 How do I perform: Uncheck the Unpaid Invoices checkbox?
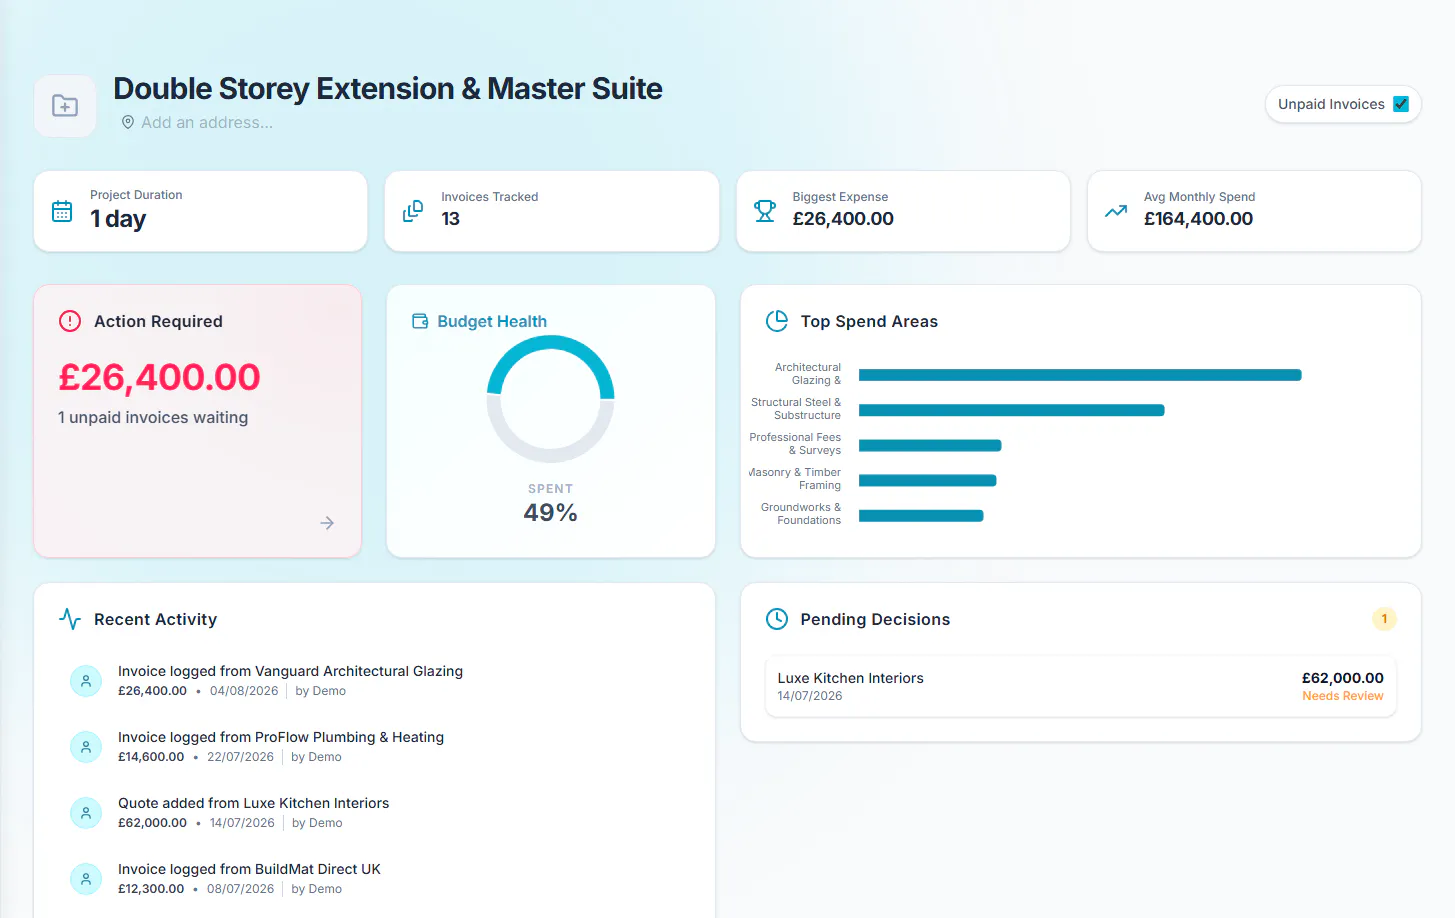[x=1401, y=104]
